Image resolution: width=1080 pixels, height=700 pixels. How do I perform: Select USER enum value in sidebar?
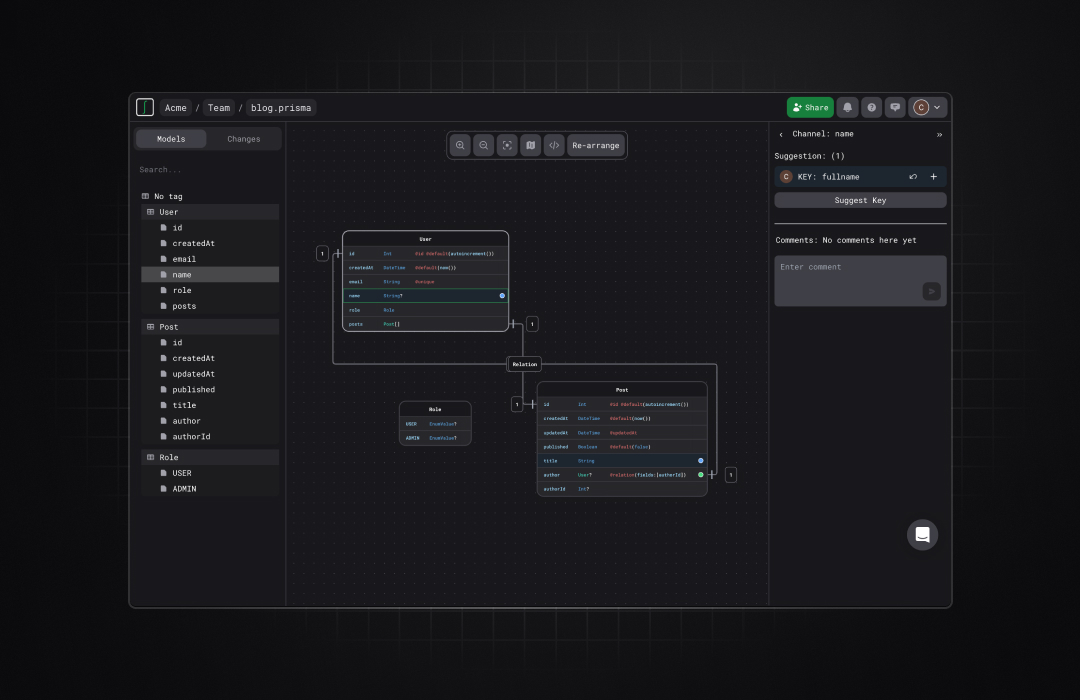pyautogui.click(x=210, y=473)
